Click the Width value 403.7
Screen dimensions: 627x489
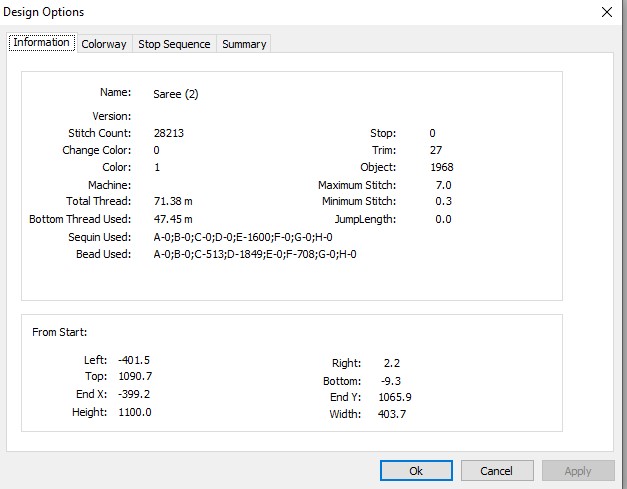(392, 414)
